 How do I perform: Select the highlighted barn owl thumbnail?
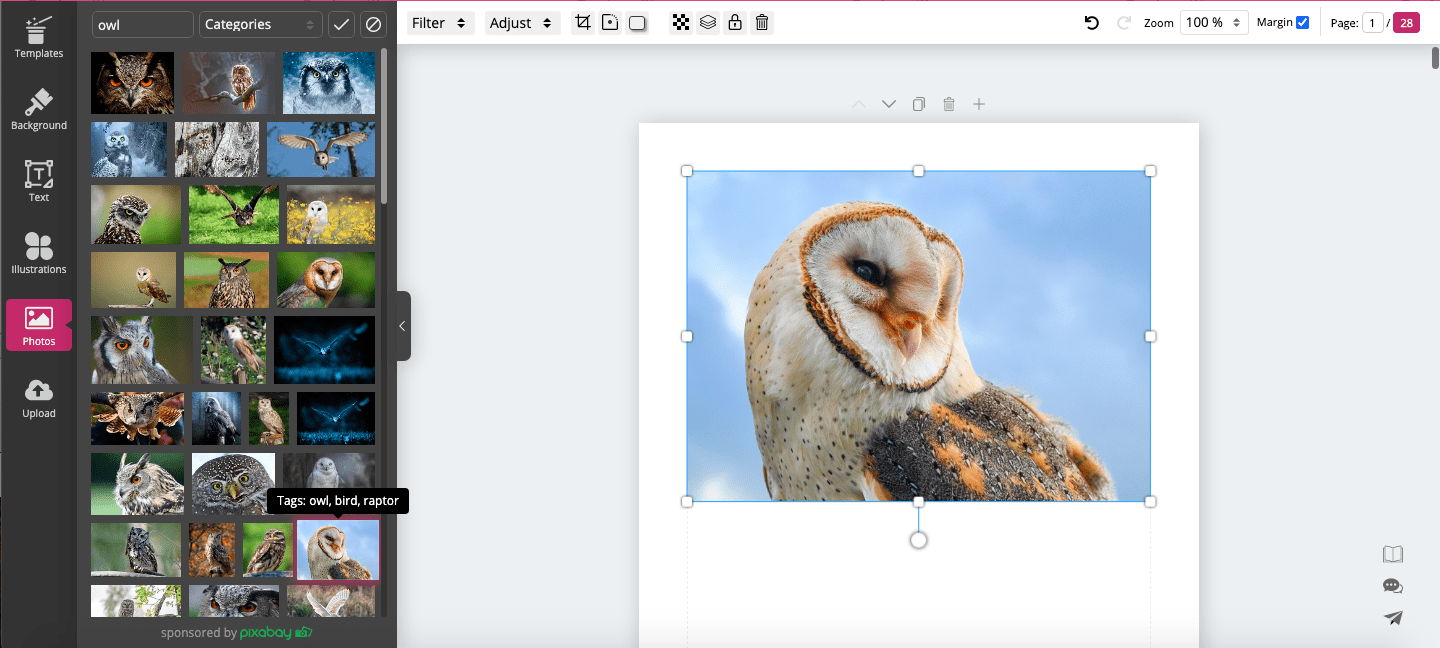(338, 550)
